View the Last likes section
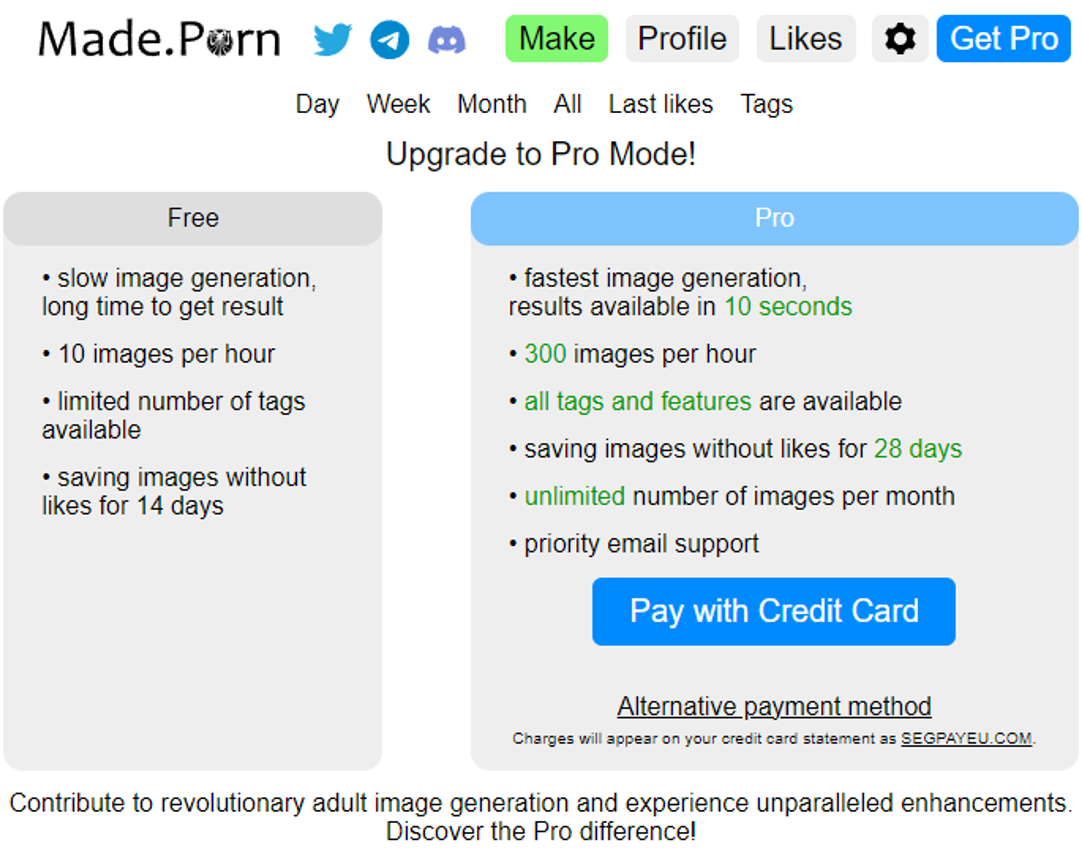1082x855 pixels. [660, 104]
